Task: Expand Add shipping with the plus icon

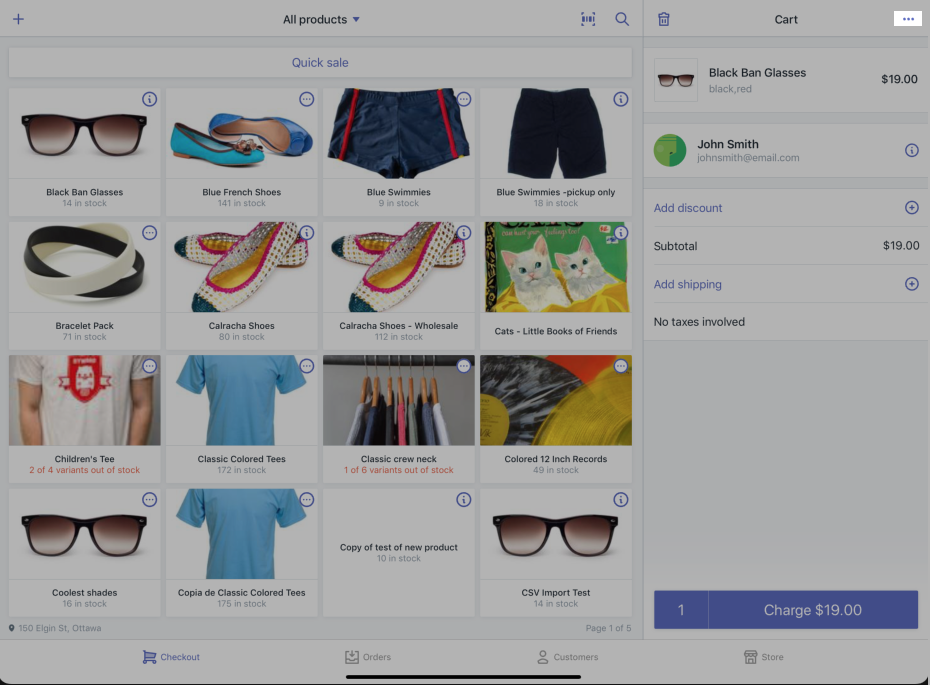Action: pyautogui.click(x=911, y=284)
